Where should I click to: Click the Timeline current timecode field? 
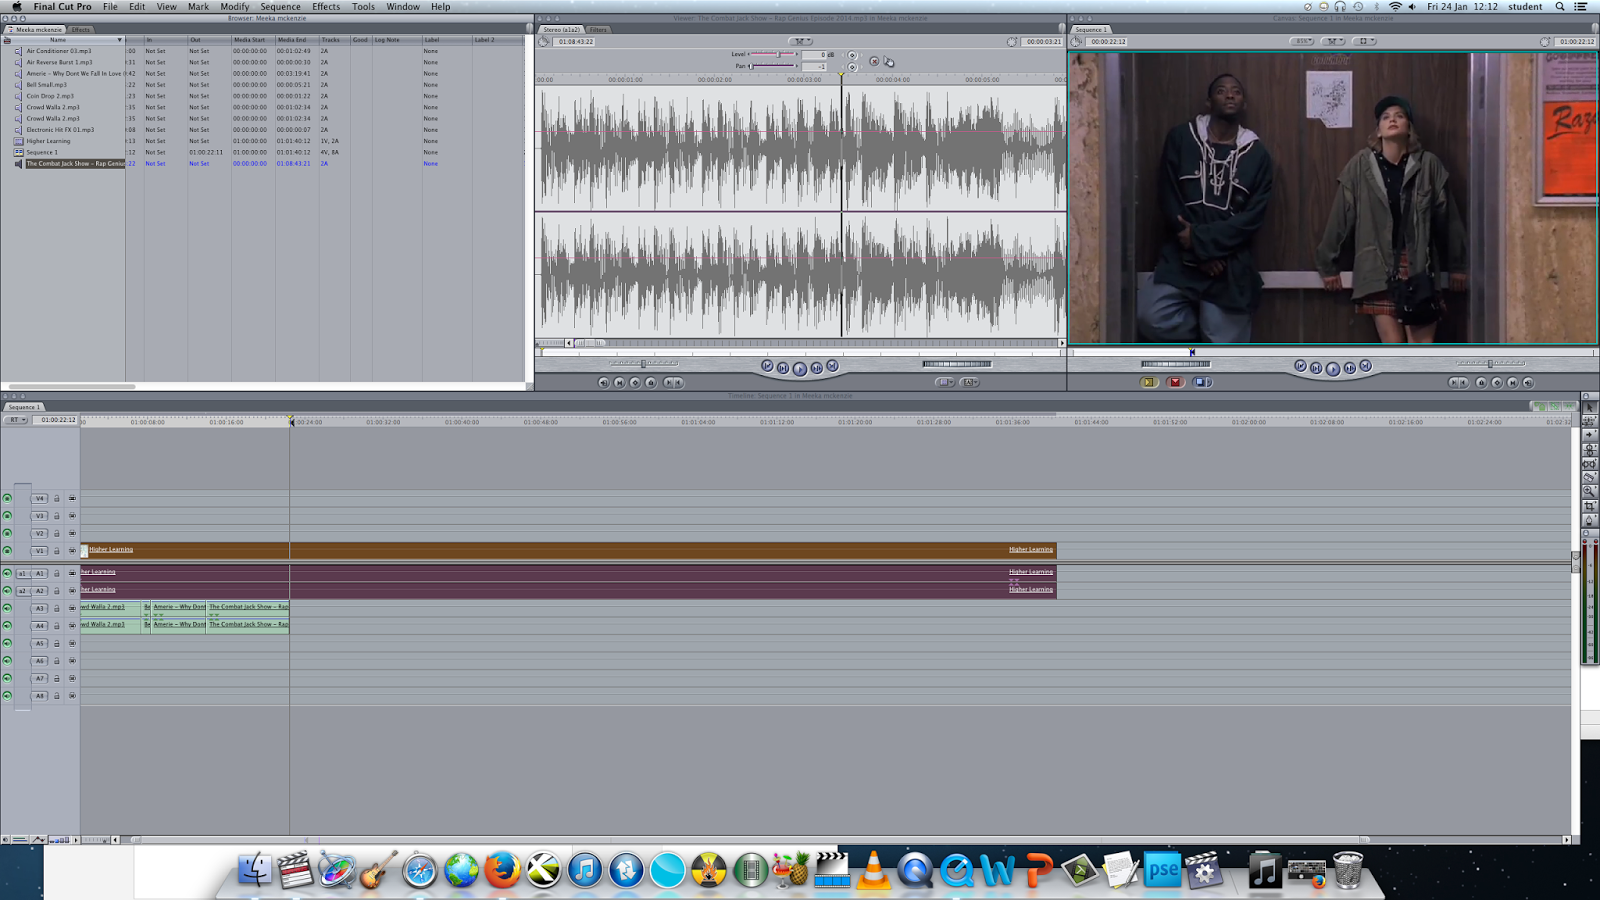pyautogui.click(x=55, y=420)
